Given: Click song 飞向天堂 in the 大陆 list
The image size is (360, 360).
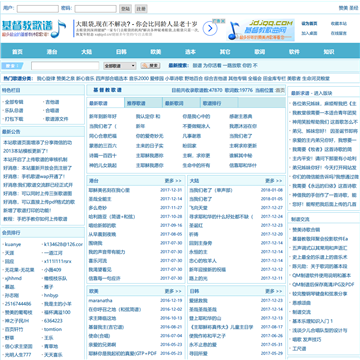Looking at the screenshot, I should pos(198,208).
